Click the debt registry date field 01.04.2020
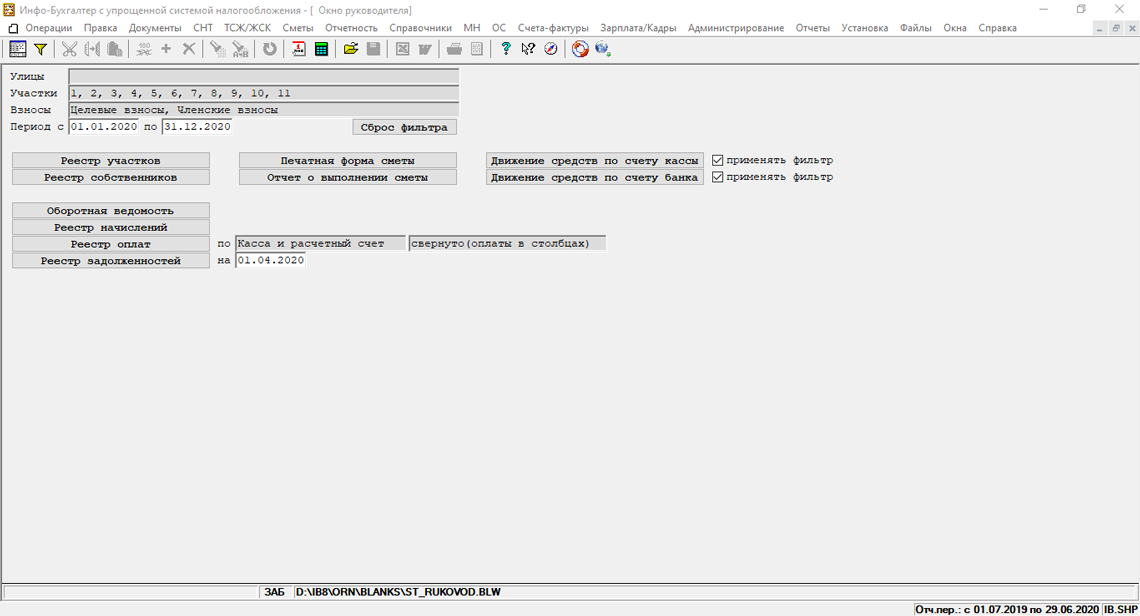Screen dimensions: 1140x616 pos(270,260)
